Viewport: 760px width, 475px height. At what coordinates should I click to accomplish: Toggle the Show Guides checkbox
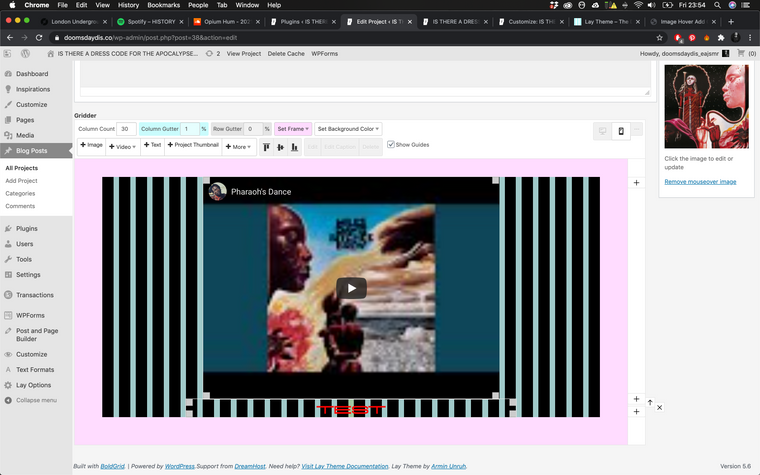391,145
